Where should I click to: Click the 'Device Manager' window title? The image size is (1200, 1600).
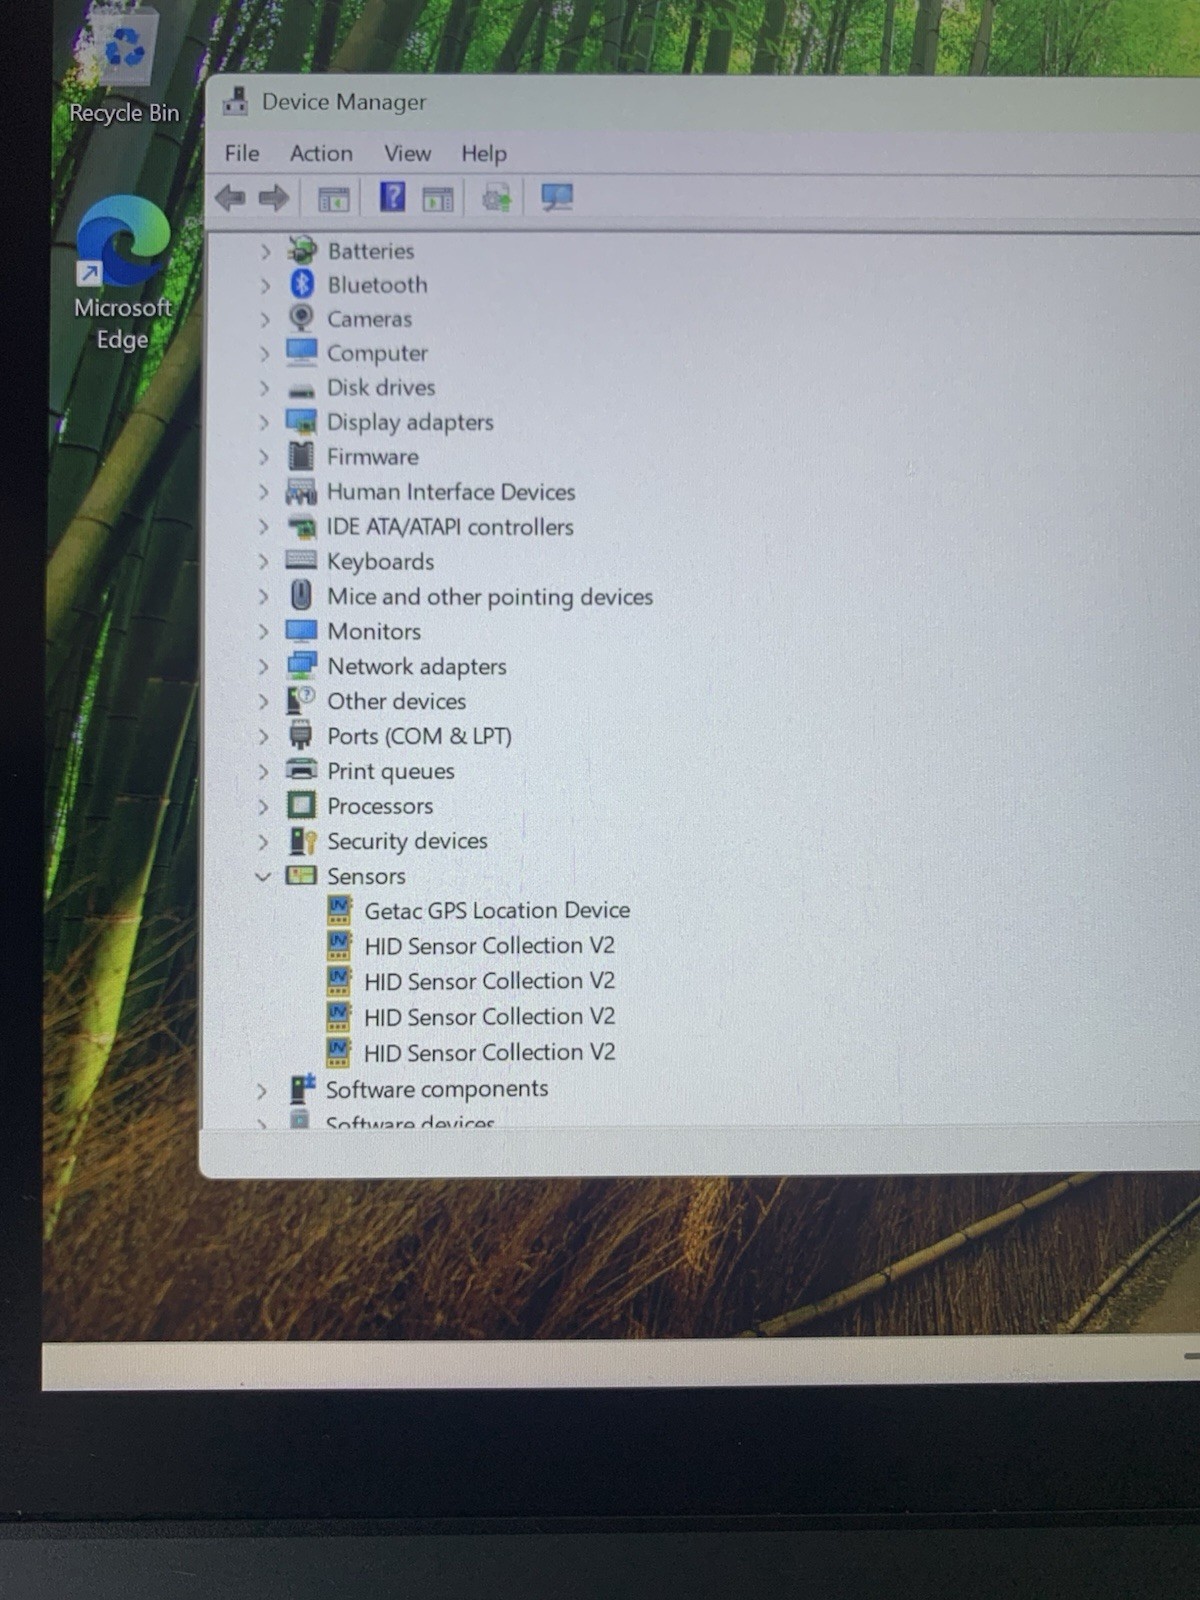tap(344, 102)
